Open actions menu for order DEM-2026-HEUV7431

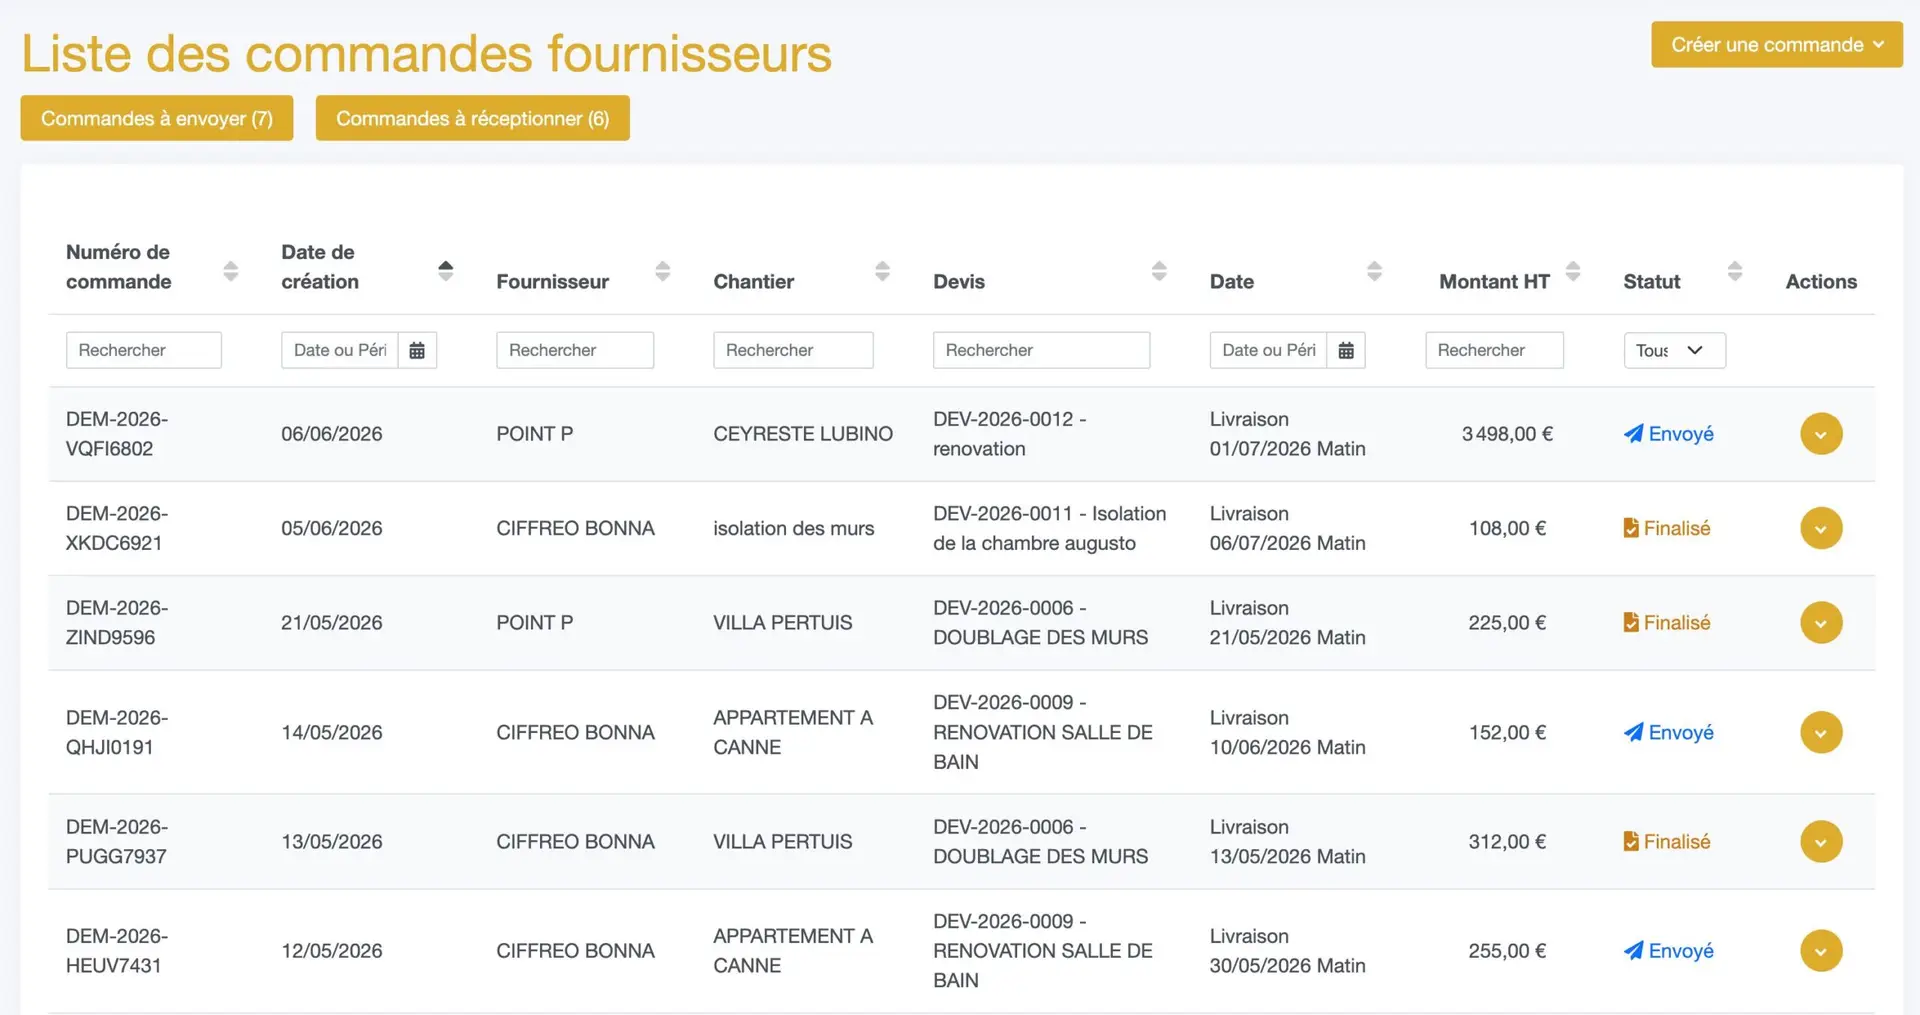click(1821, 951)
